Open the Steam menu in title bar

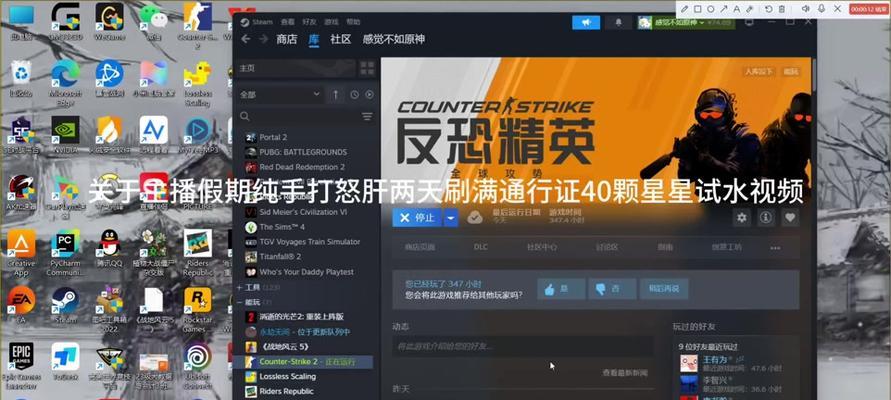click(x=262, y=22)
